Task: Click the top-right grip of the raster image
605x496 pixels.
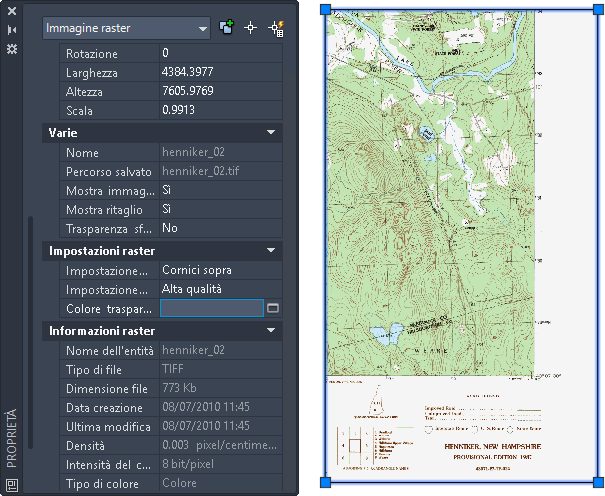Action: pyautogui.click(x=598, y=10)
